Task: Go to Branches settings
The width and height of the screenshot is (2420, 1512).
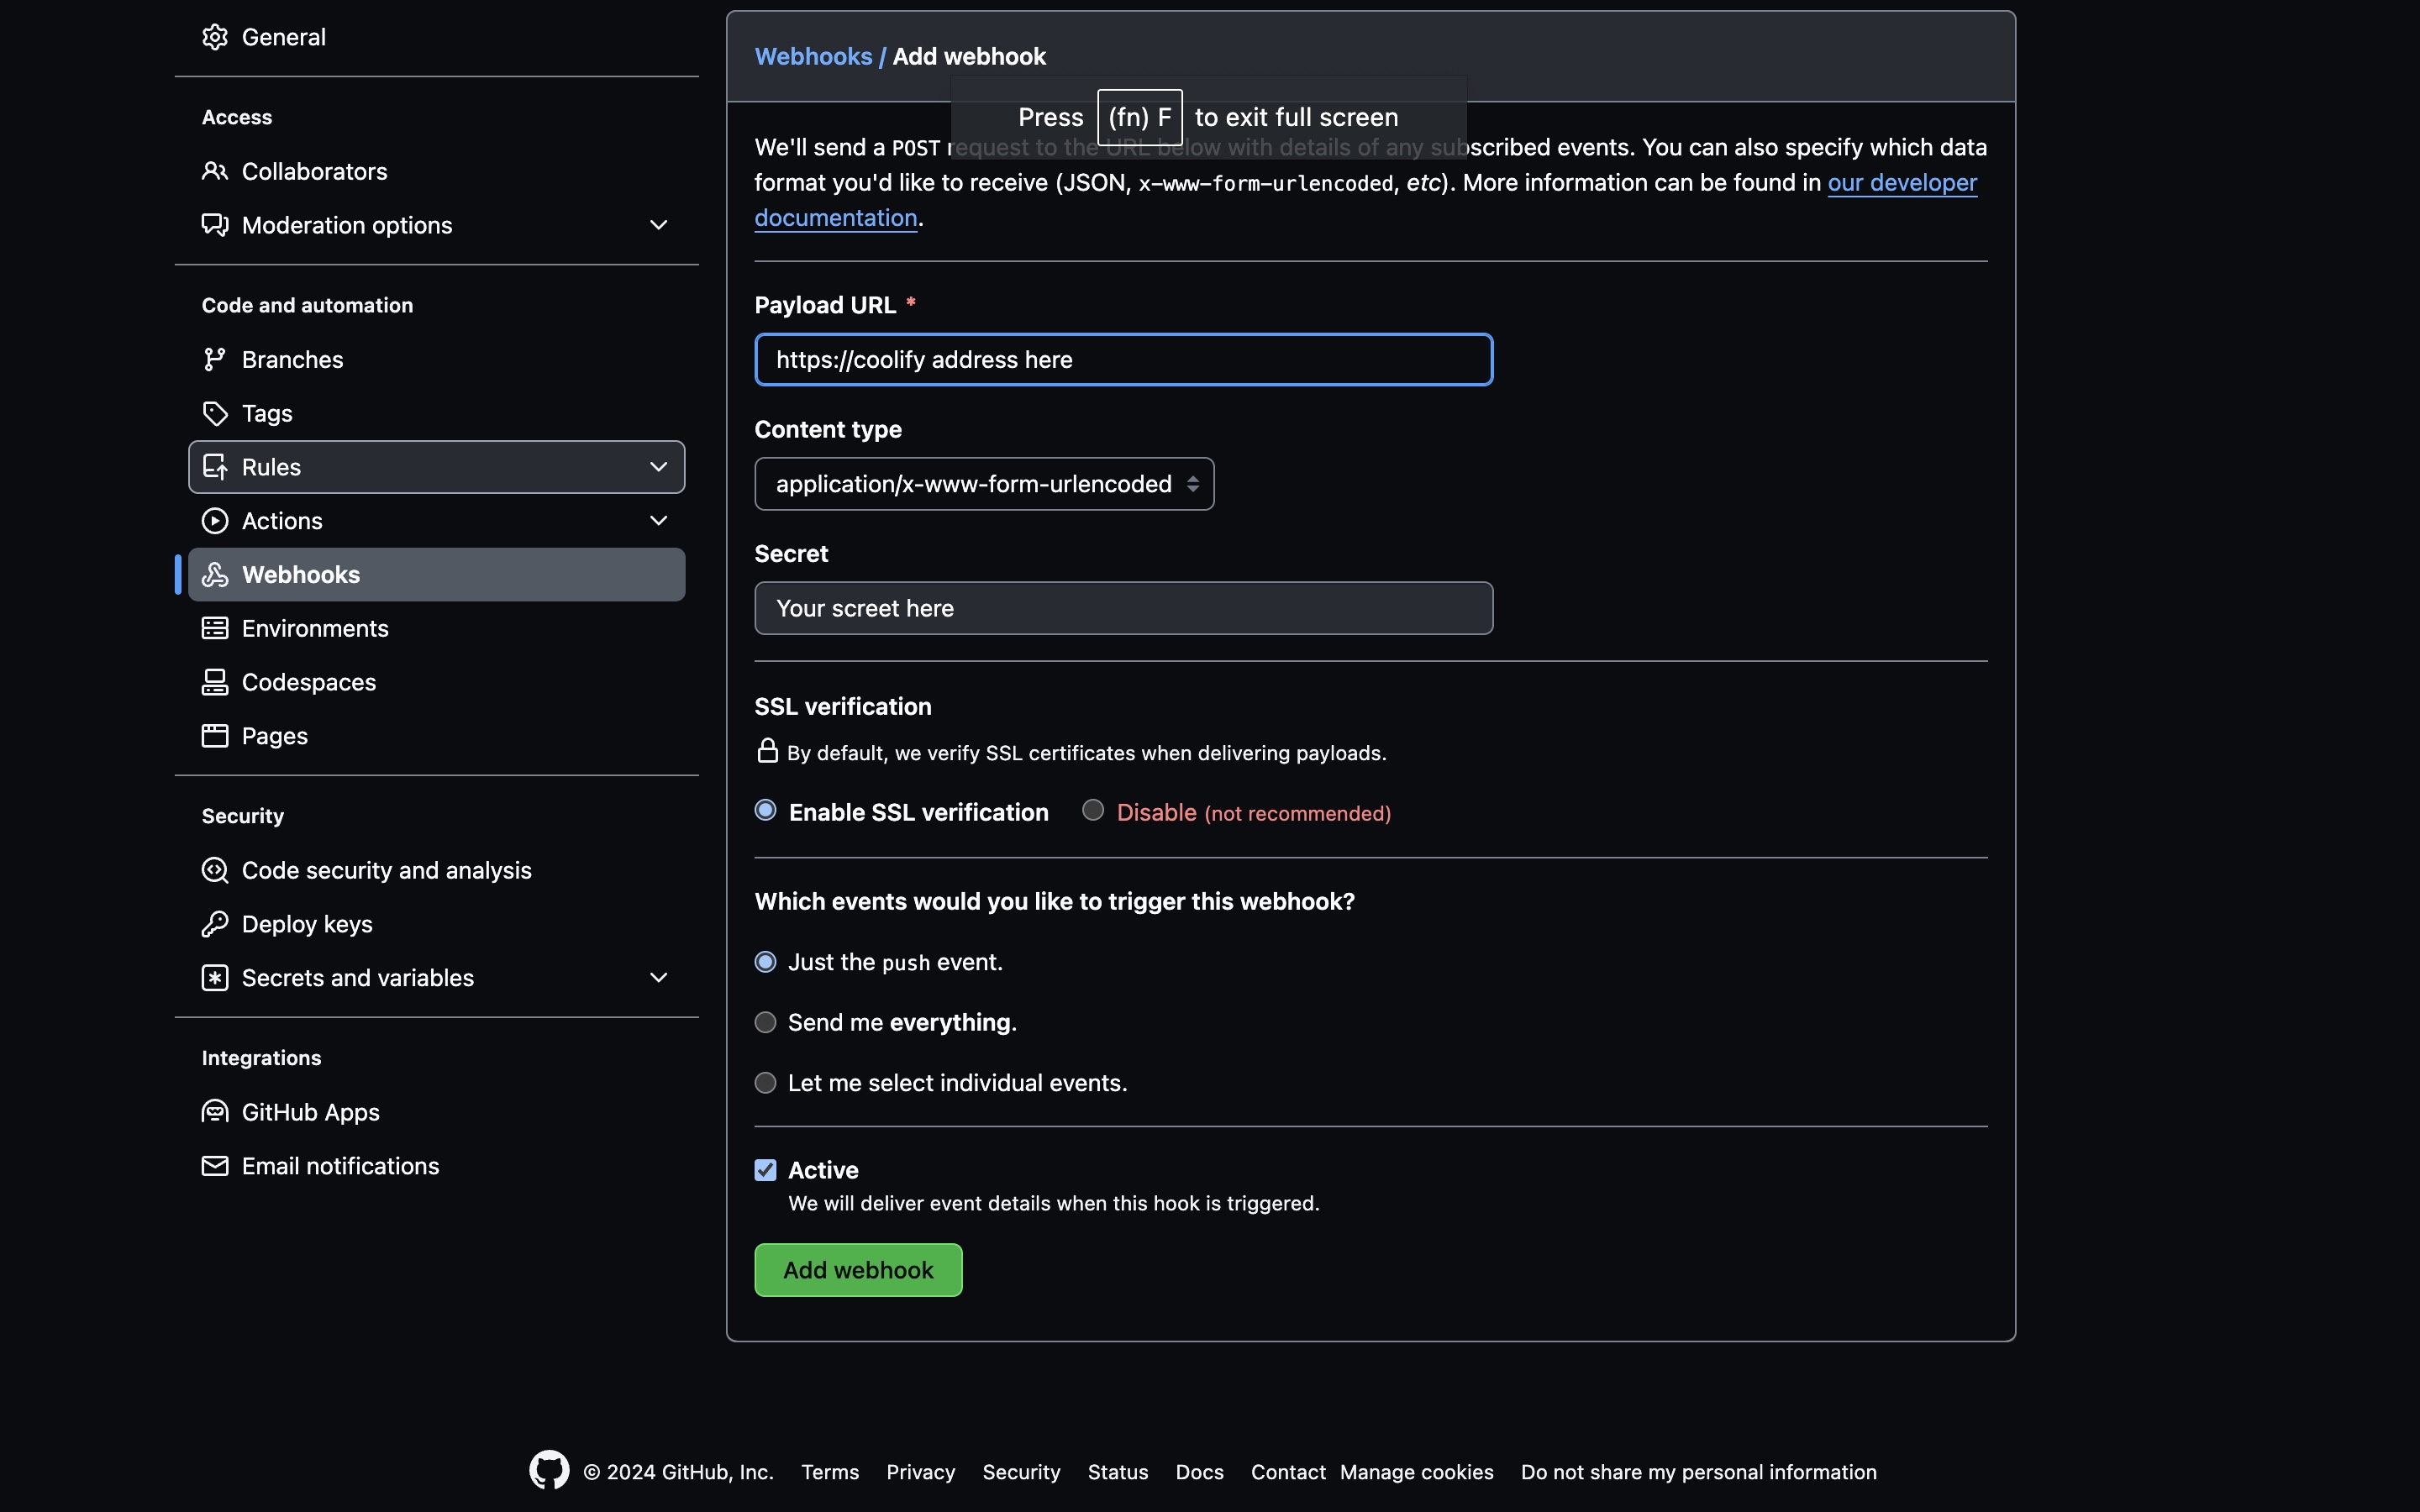Action: [436, 359]
